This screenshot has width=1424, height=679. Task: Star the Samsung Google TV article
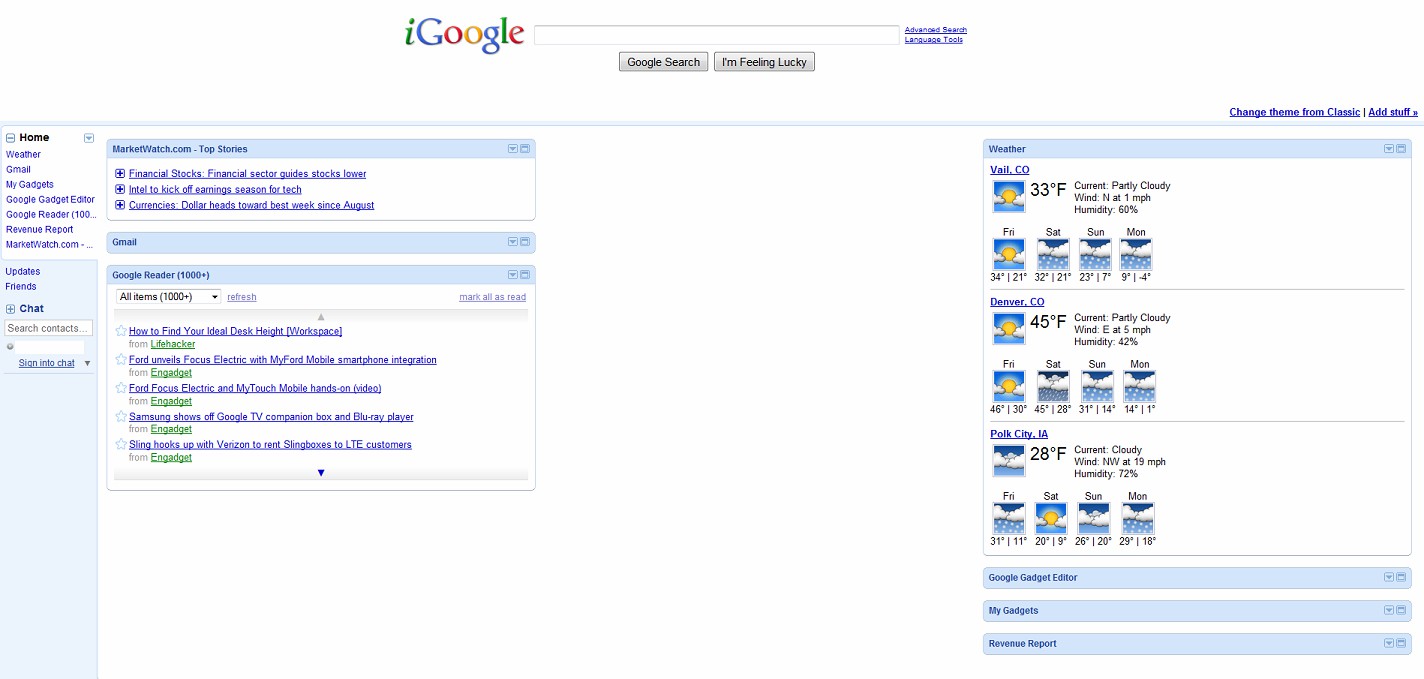pos(121,416)
